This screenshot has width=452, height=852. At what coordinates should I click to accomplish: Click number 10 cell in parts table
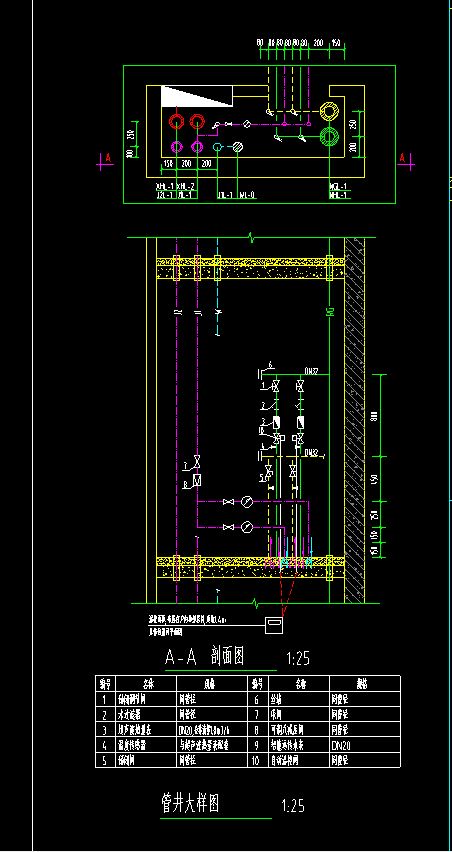(257, 761)
